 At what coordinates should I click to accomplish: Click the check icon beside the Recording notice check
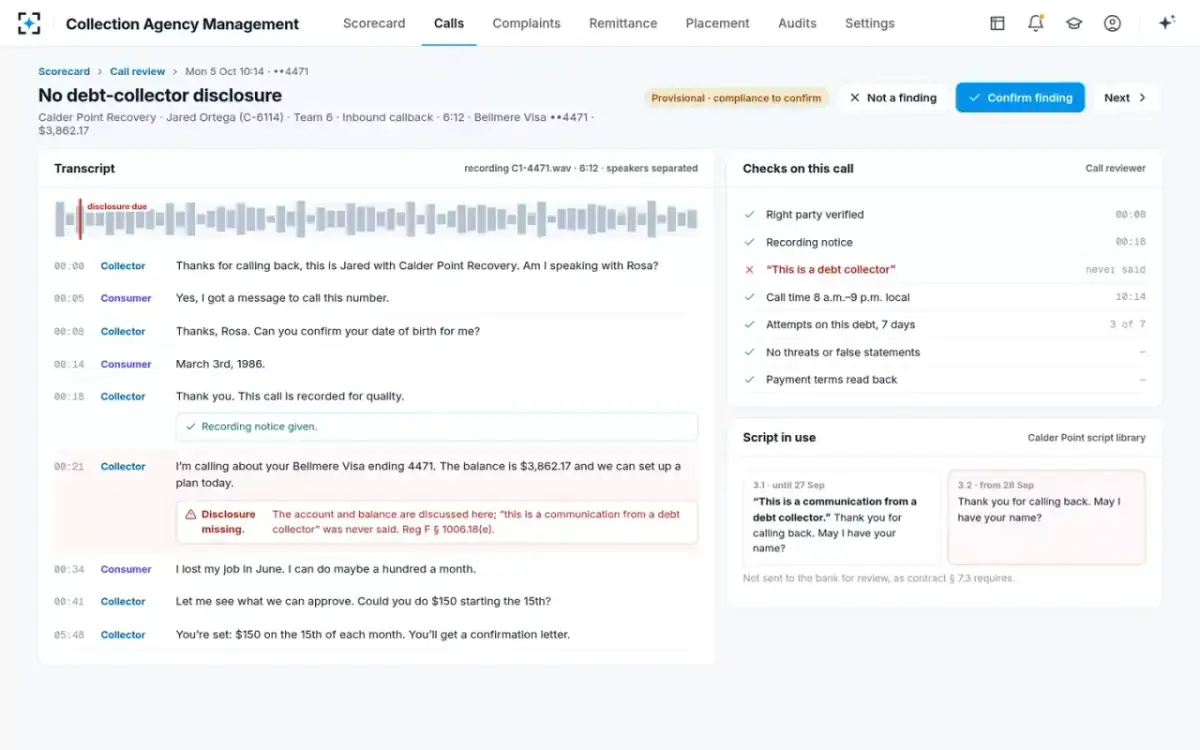(x=749, y=242)
